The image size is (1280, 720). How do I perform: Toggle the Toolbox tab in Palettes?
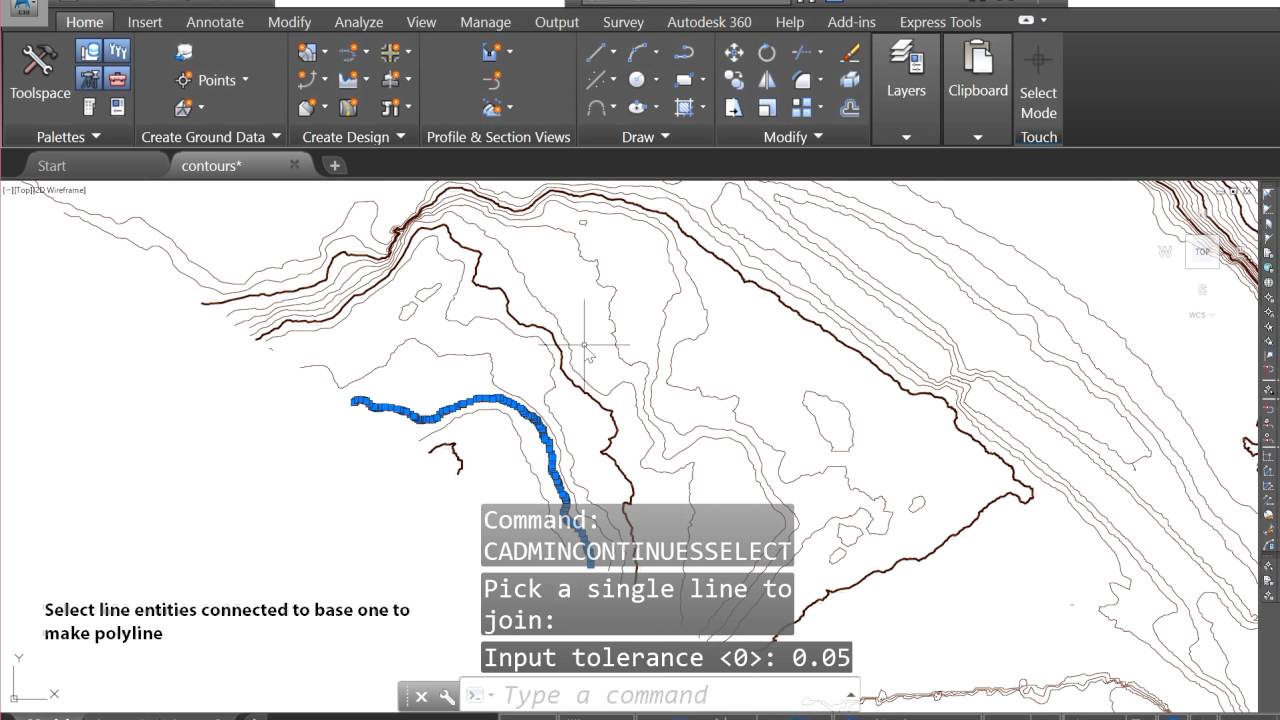pos(118,79)
